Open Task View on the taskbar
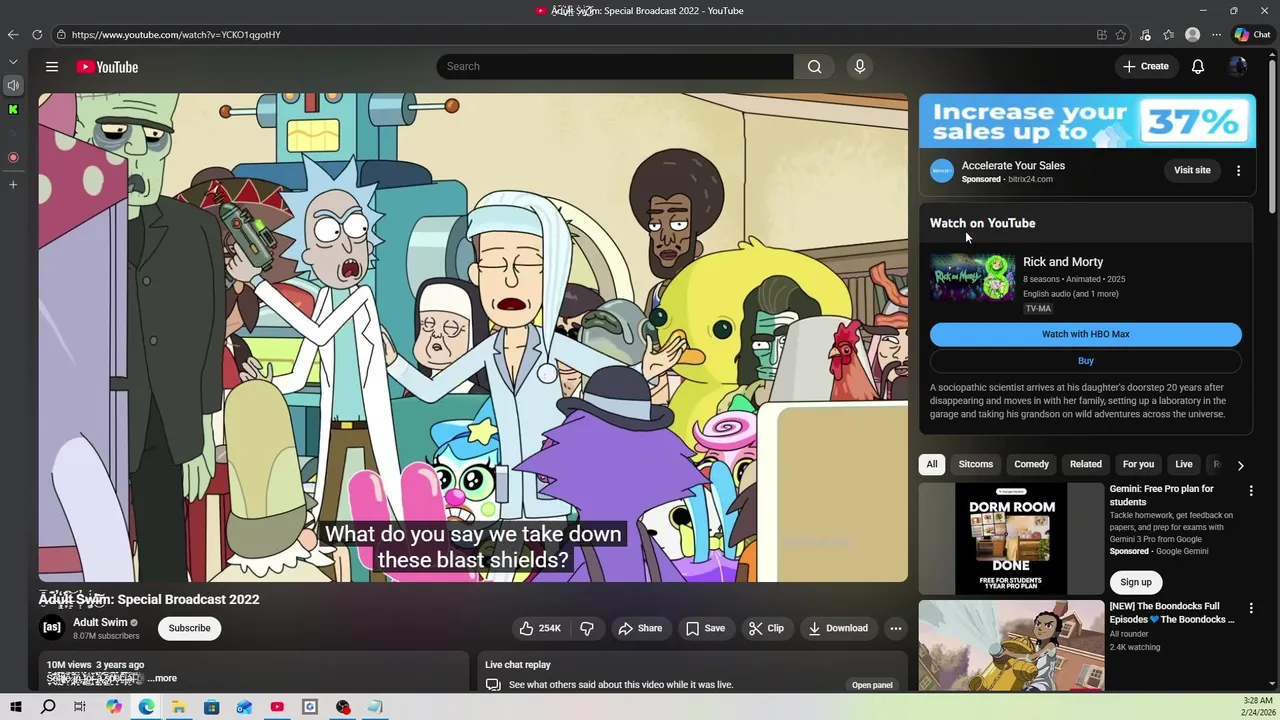The image size is (1280, 720). [x=80, y=707]
